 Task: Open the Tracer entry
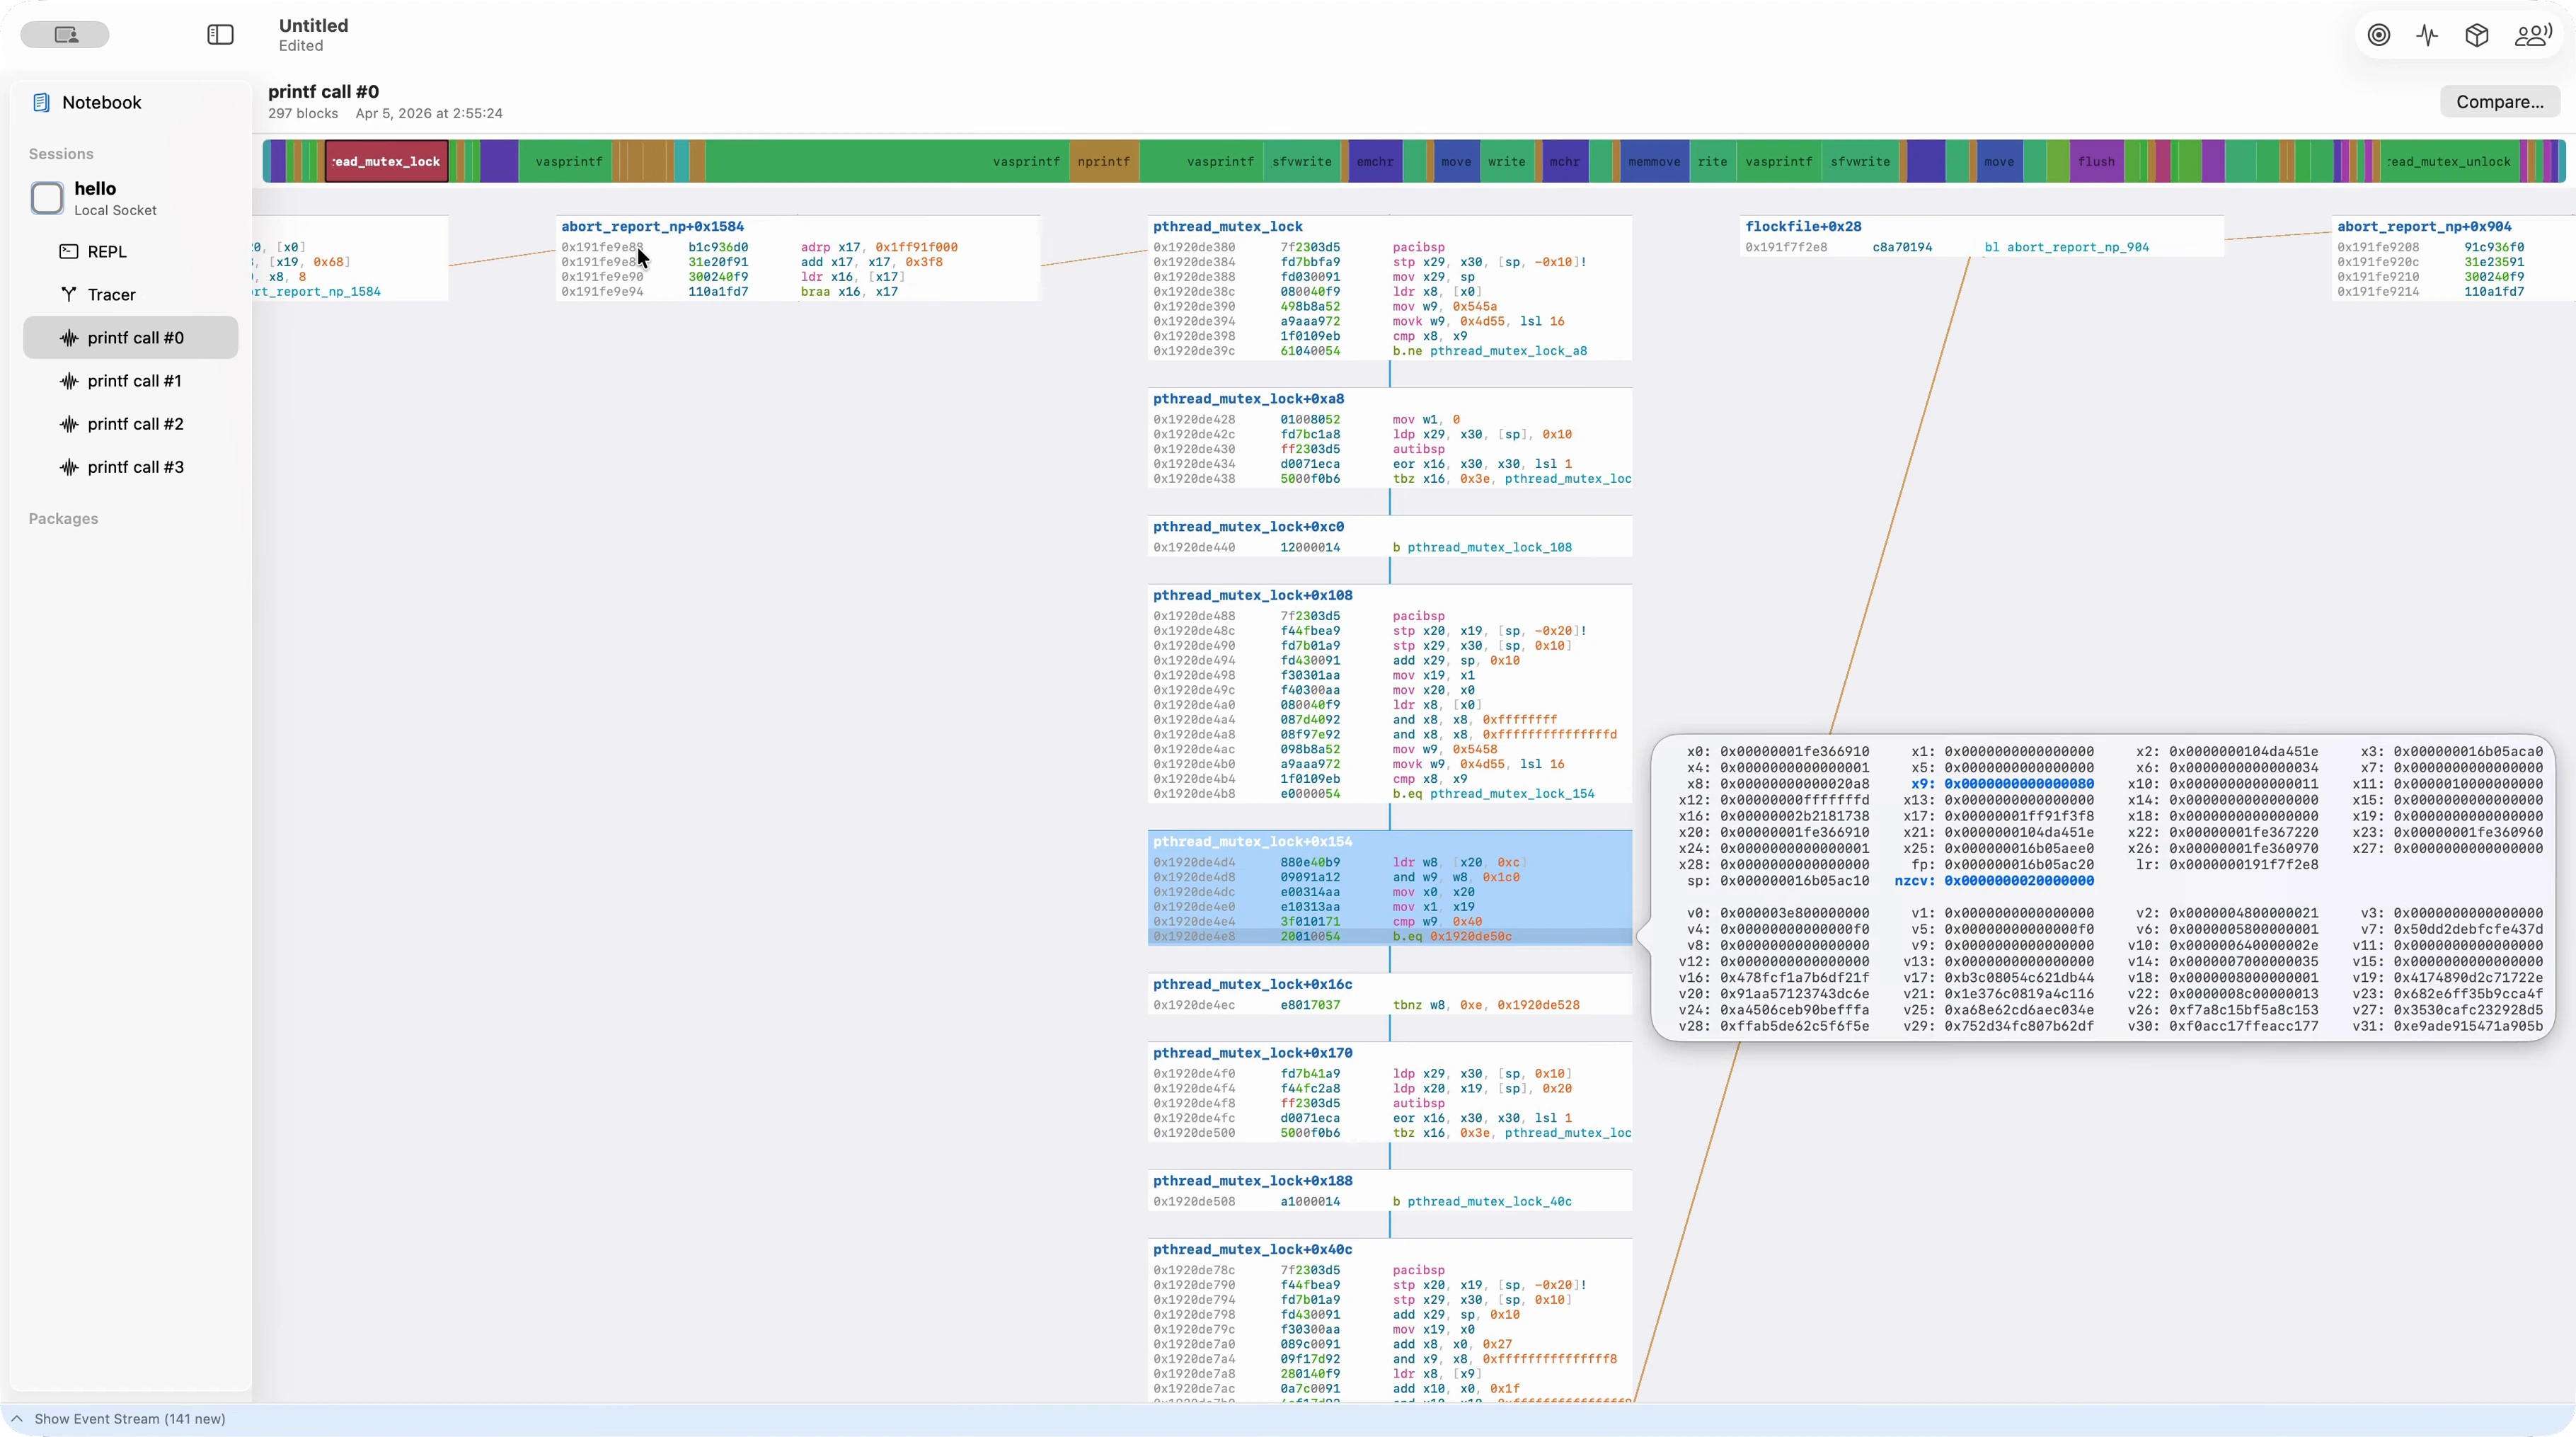[x=130, y=294]
